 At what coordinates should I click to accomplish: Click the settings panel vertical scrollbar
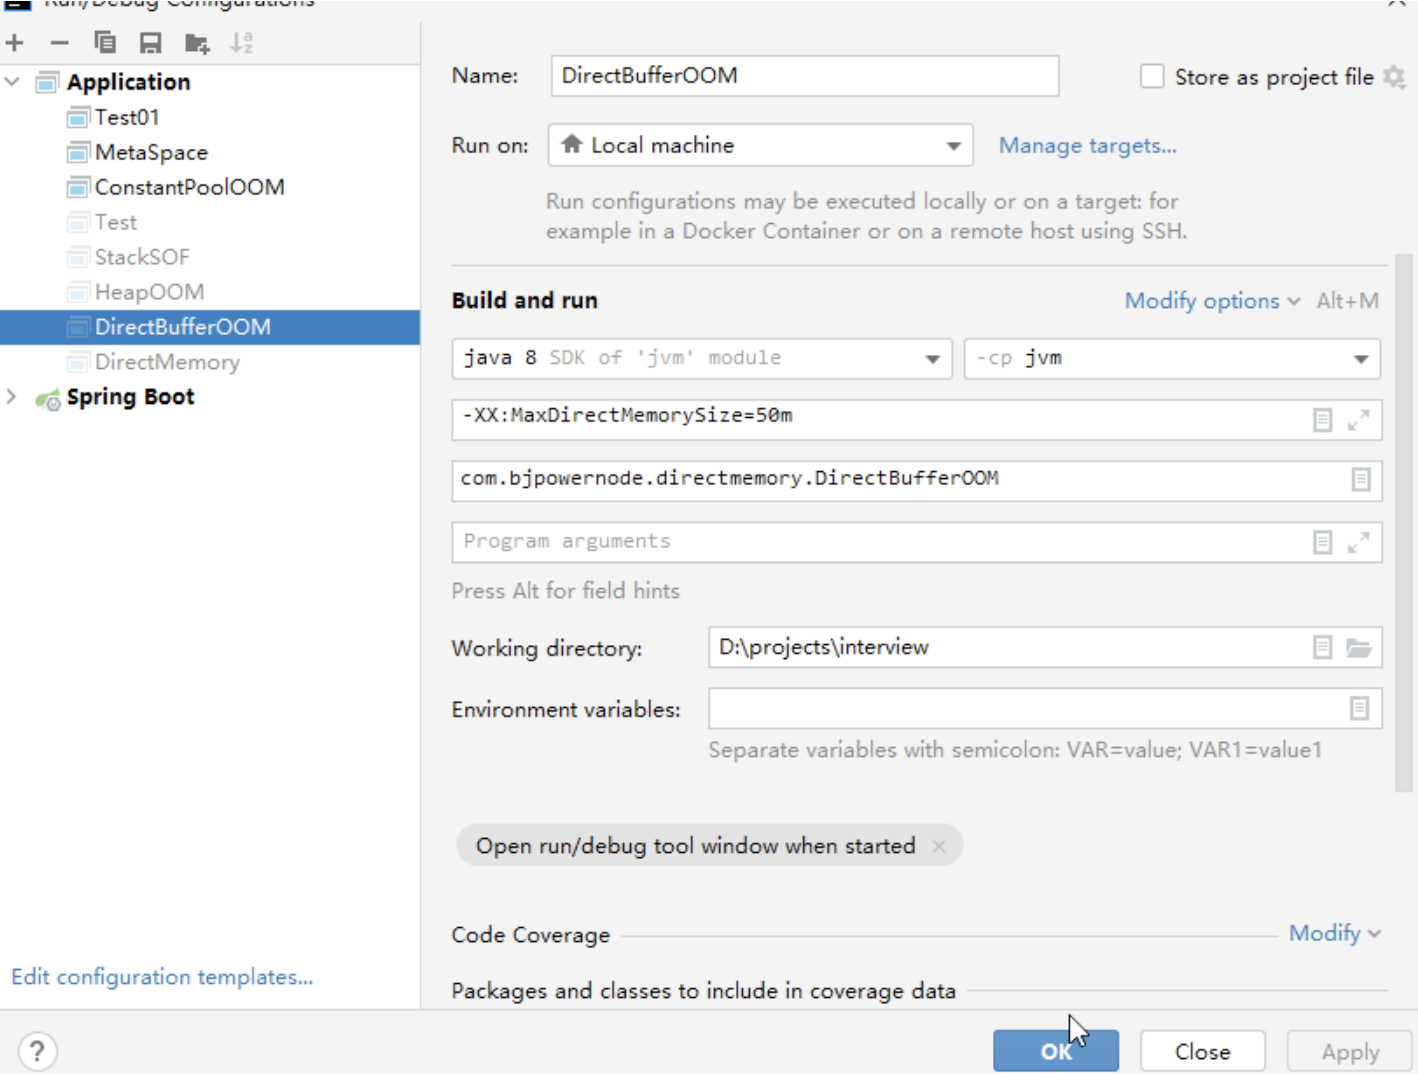[x=1404, y=522]
